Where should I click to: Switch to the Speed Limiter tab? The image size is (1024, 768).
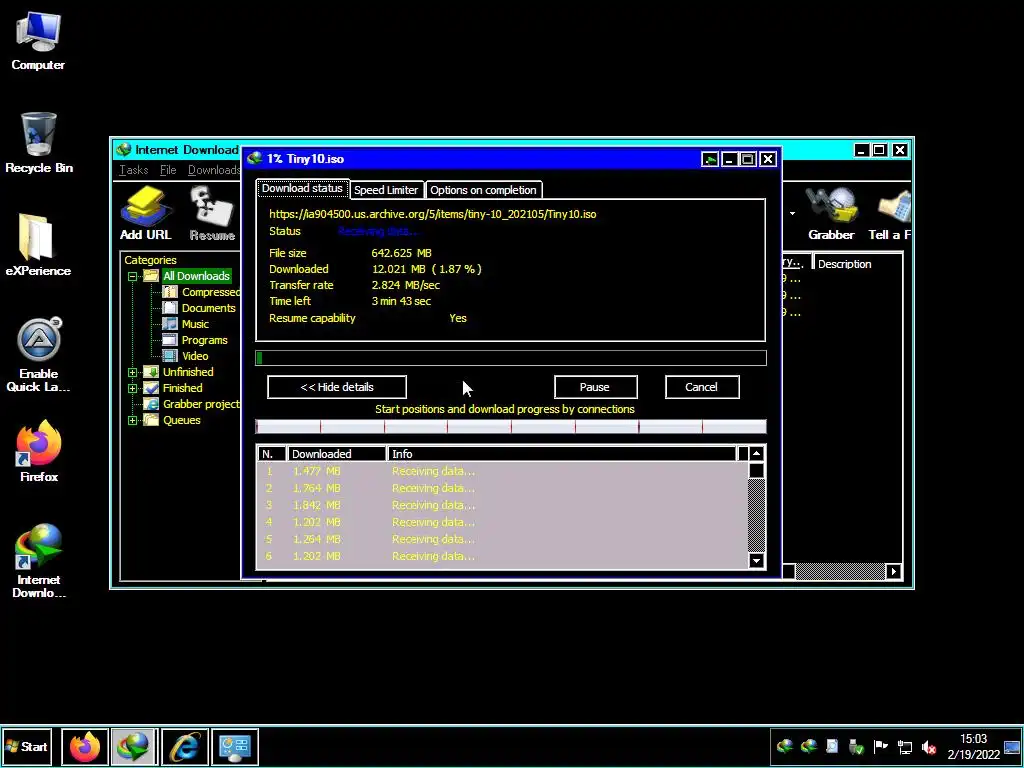tap(386, 190)
